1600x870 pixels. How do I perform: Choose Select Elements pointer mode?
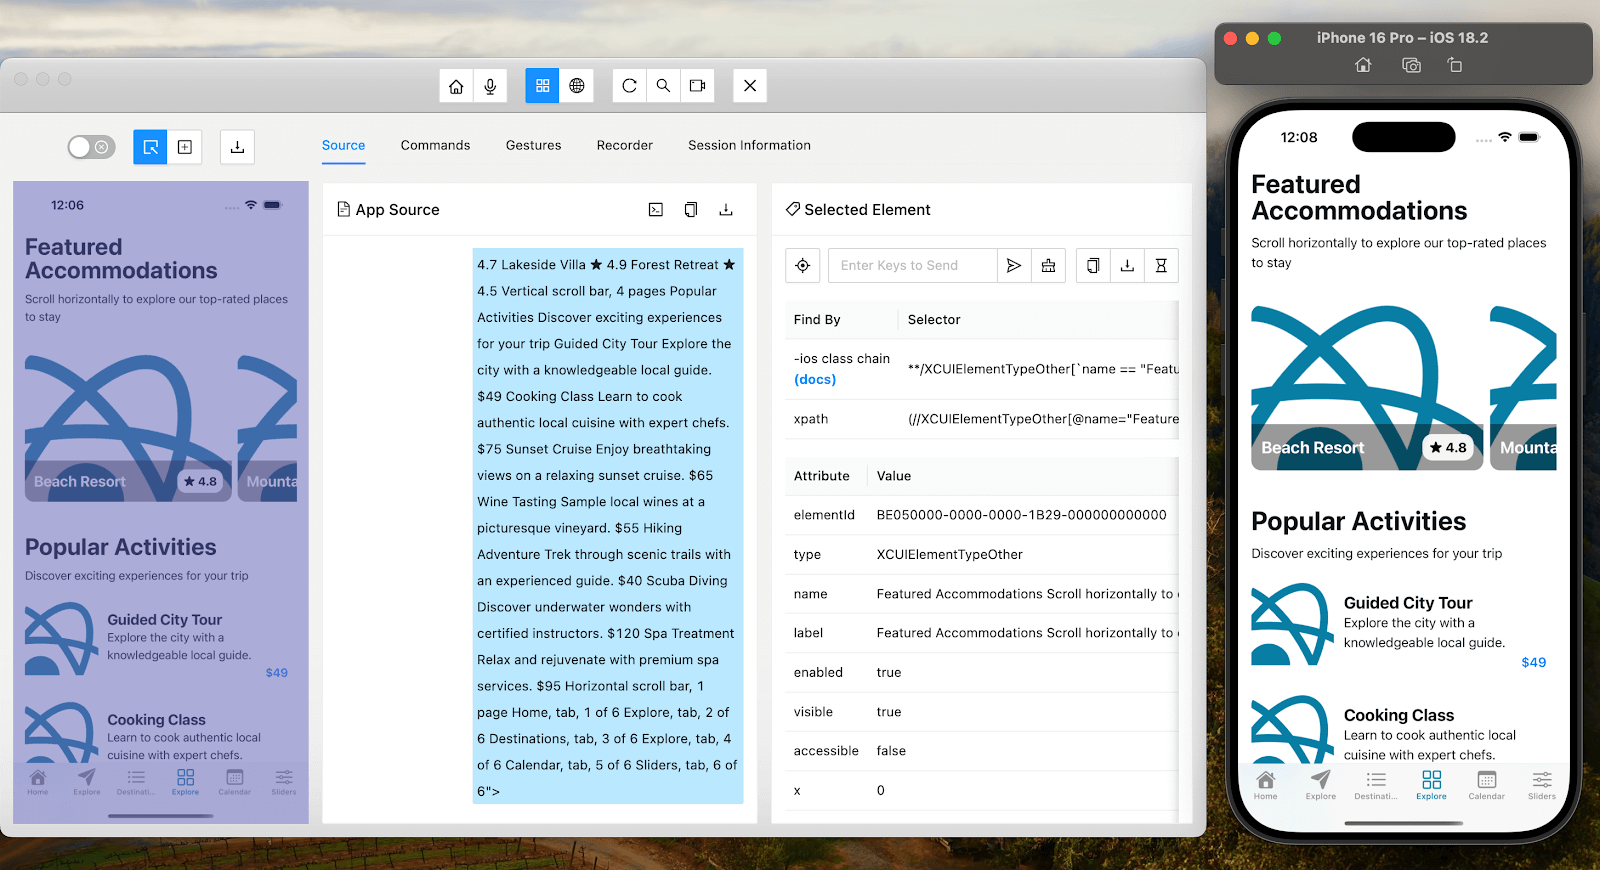[x=150, y=147]
